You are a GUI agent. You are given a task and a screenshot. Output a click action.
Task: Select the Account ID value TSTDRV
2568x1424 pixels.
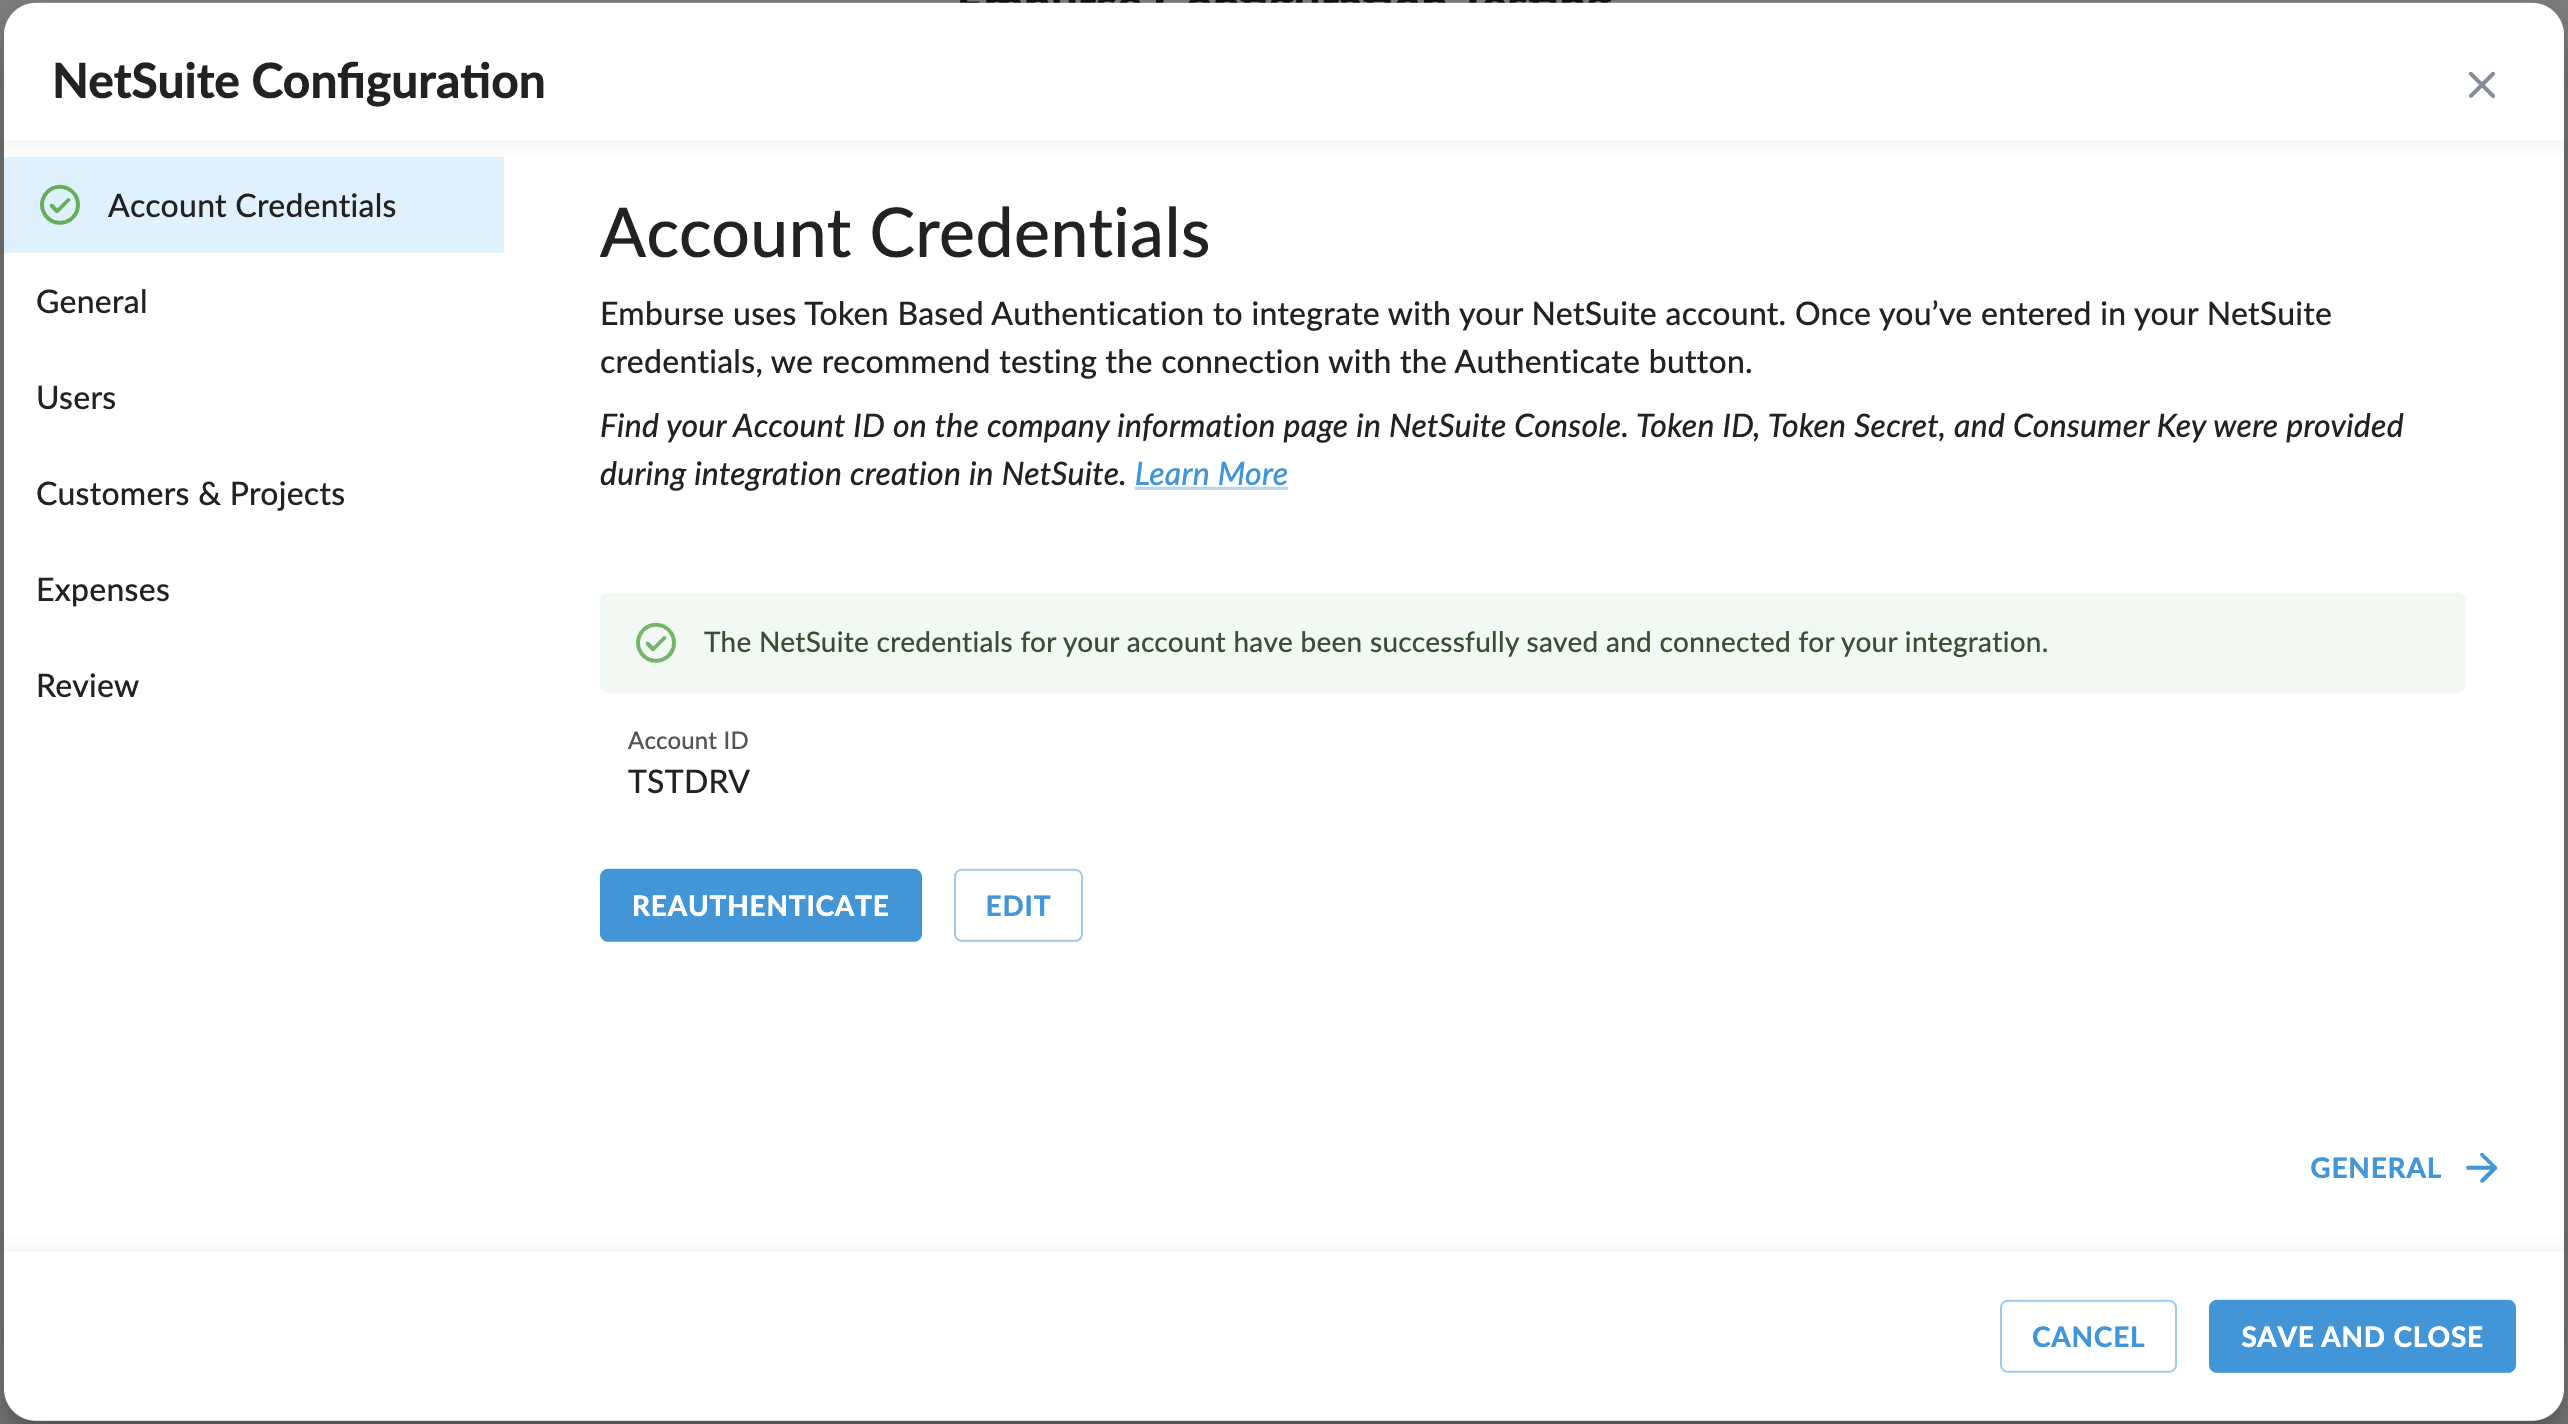(689, 781)
